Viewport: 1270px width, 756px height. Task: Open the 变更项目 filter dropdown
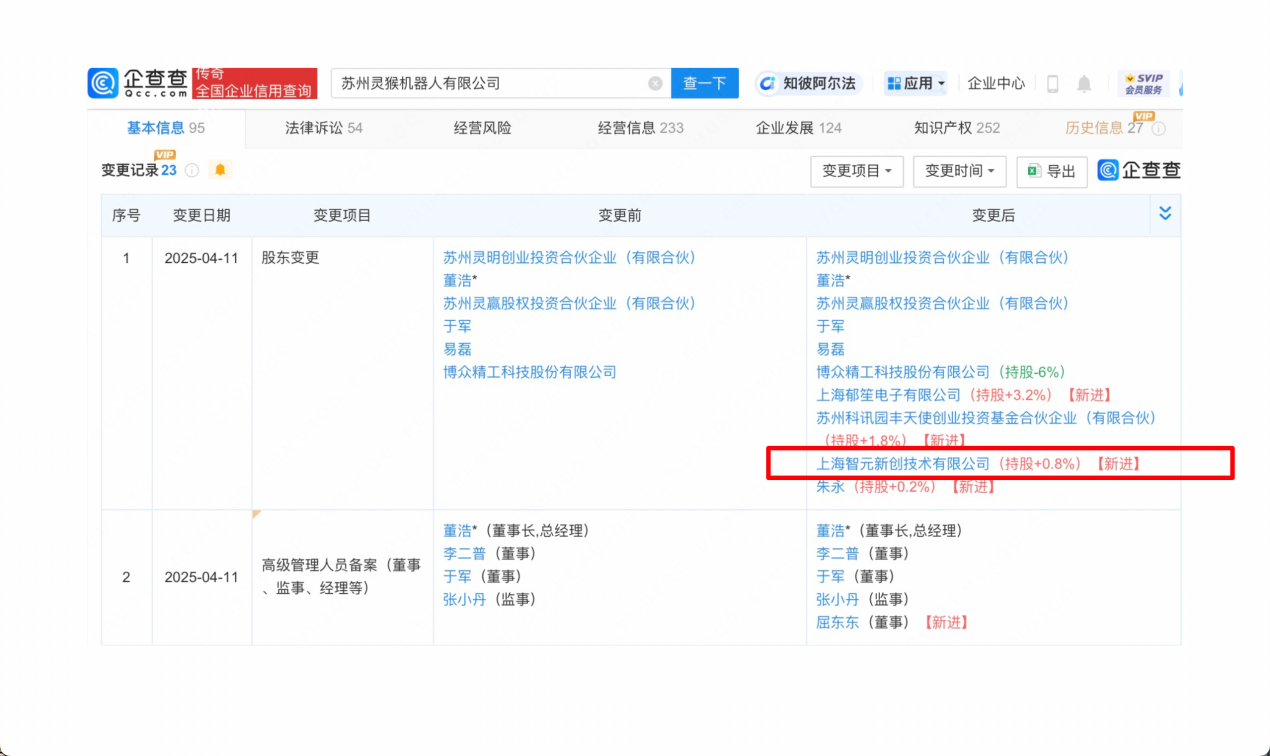pos(857,171)
